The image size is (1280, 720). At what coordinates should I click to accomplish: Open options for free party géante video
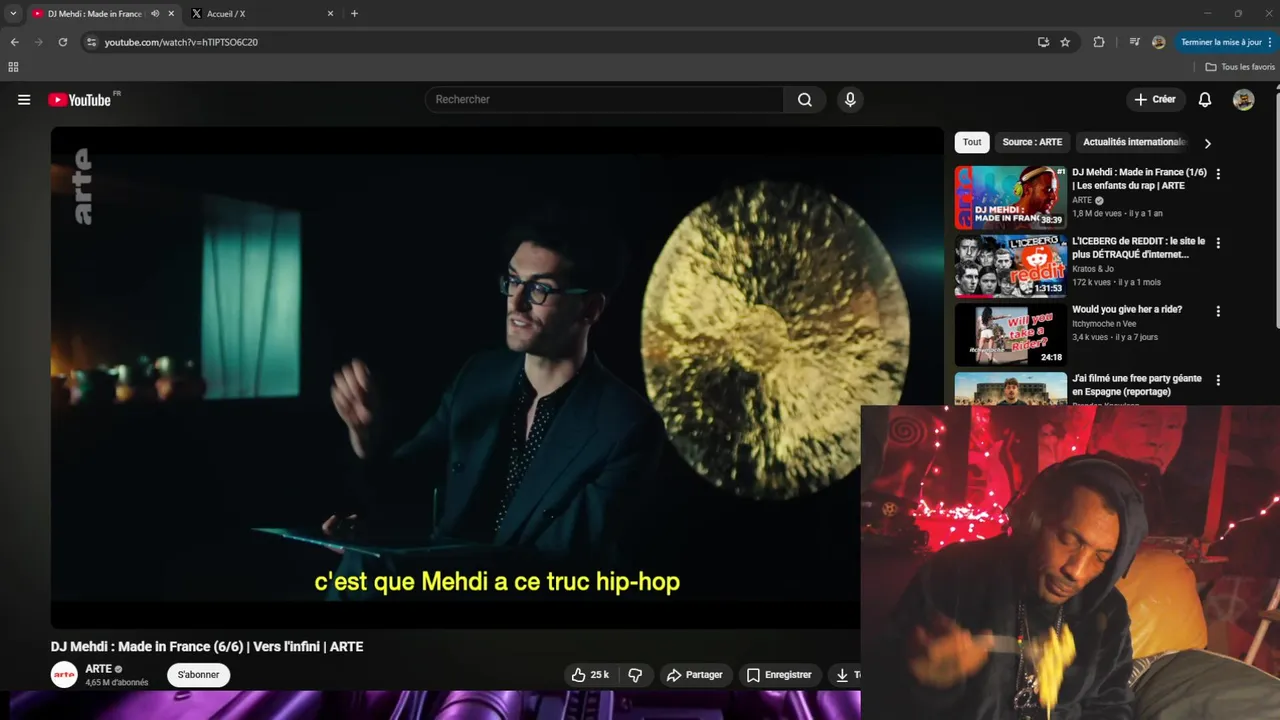(x=1218, y=381)
